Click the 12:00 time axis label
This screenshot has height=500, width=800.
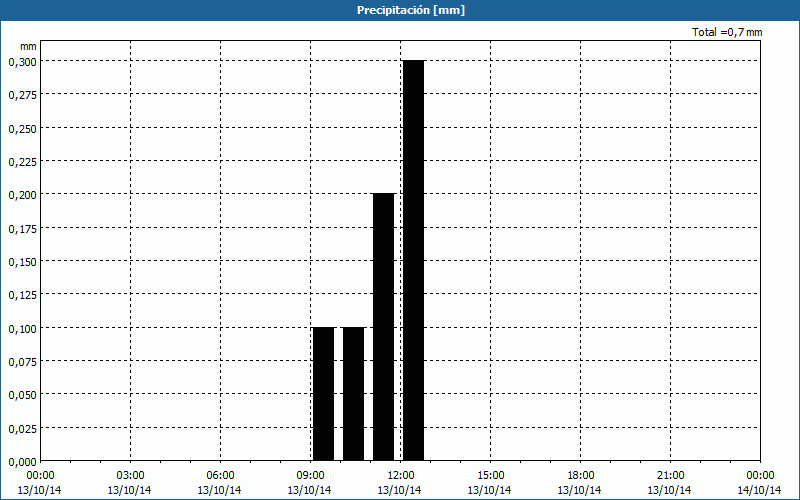(400, 476)
